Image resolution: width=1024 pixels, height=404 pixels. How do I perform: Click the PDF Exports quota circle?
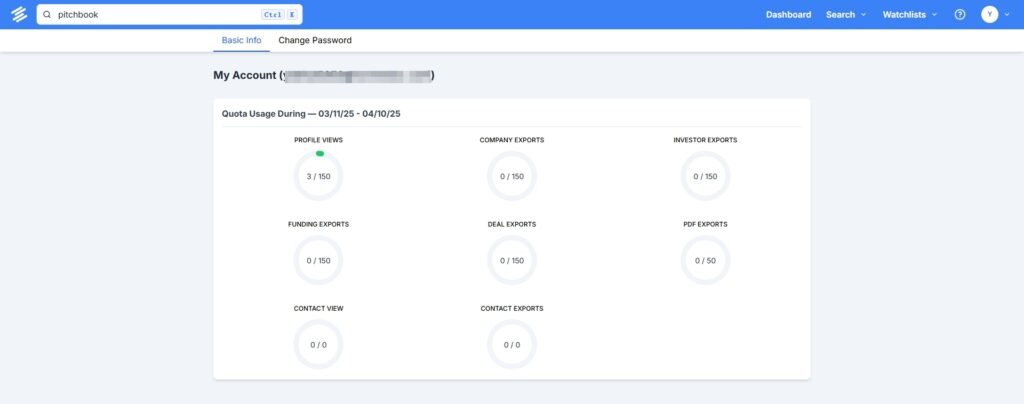705,260
